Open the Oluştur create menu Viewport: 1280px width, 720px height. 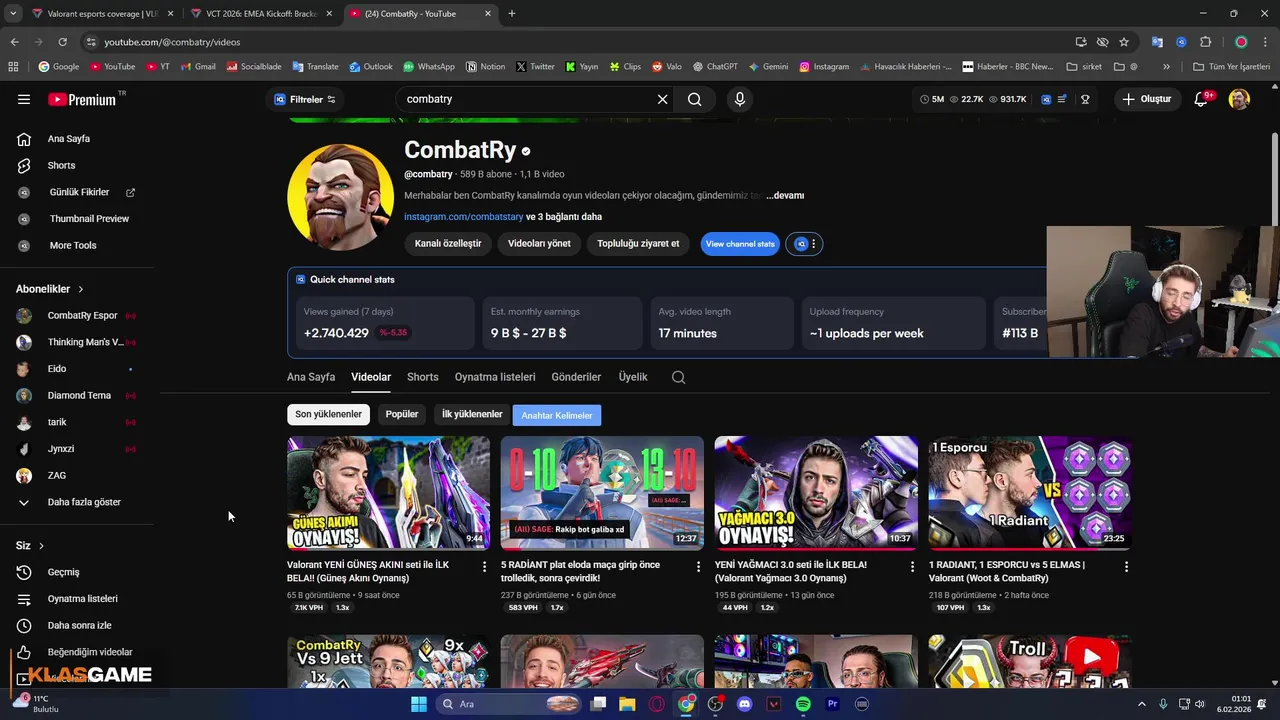pos(1146,99)
